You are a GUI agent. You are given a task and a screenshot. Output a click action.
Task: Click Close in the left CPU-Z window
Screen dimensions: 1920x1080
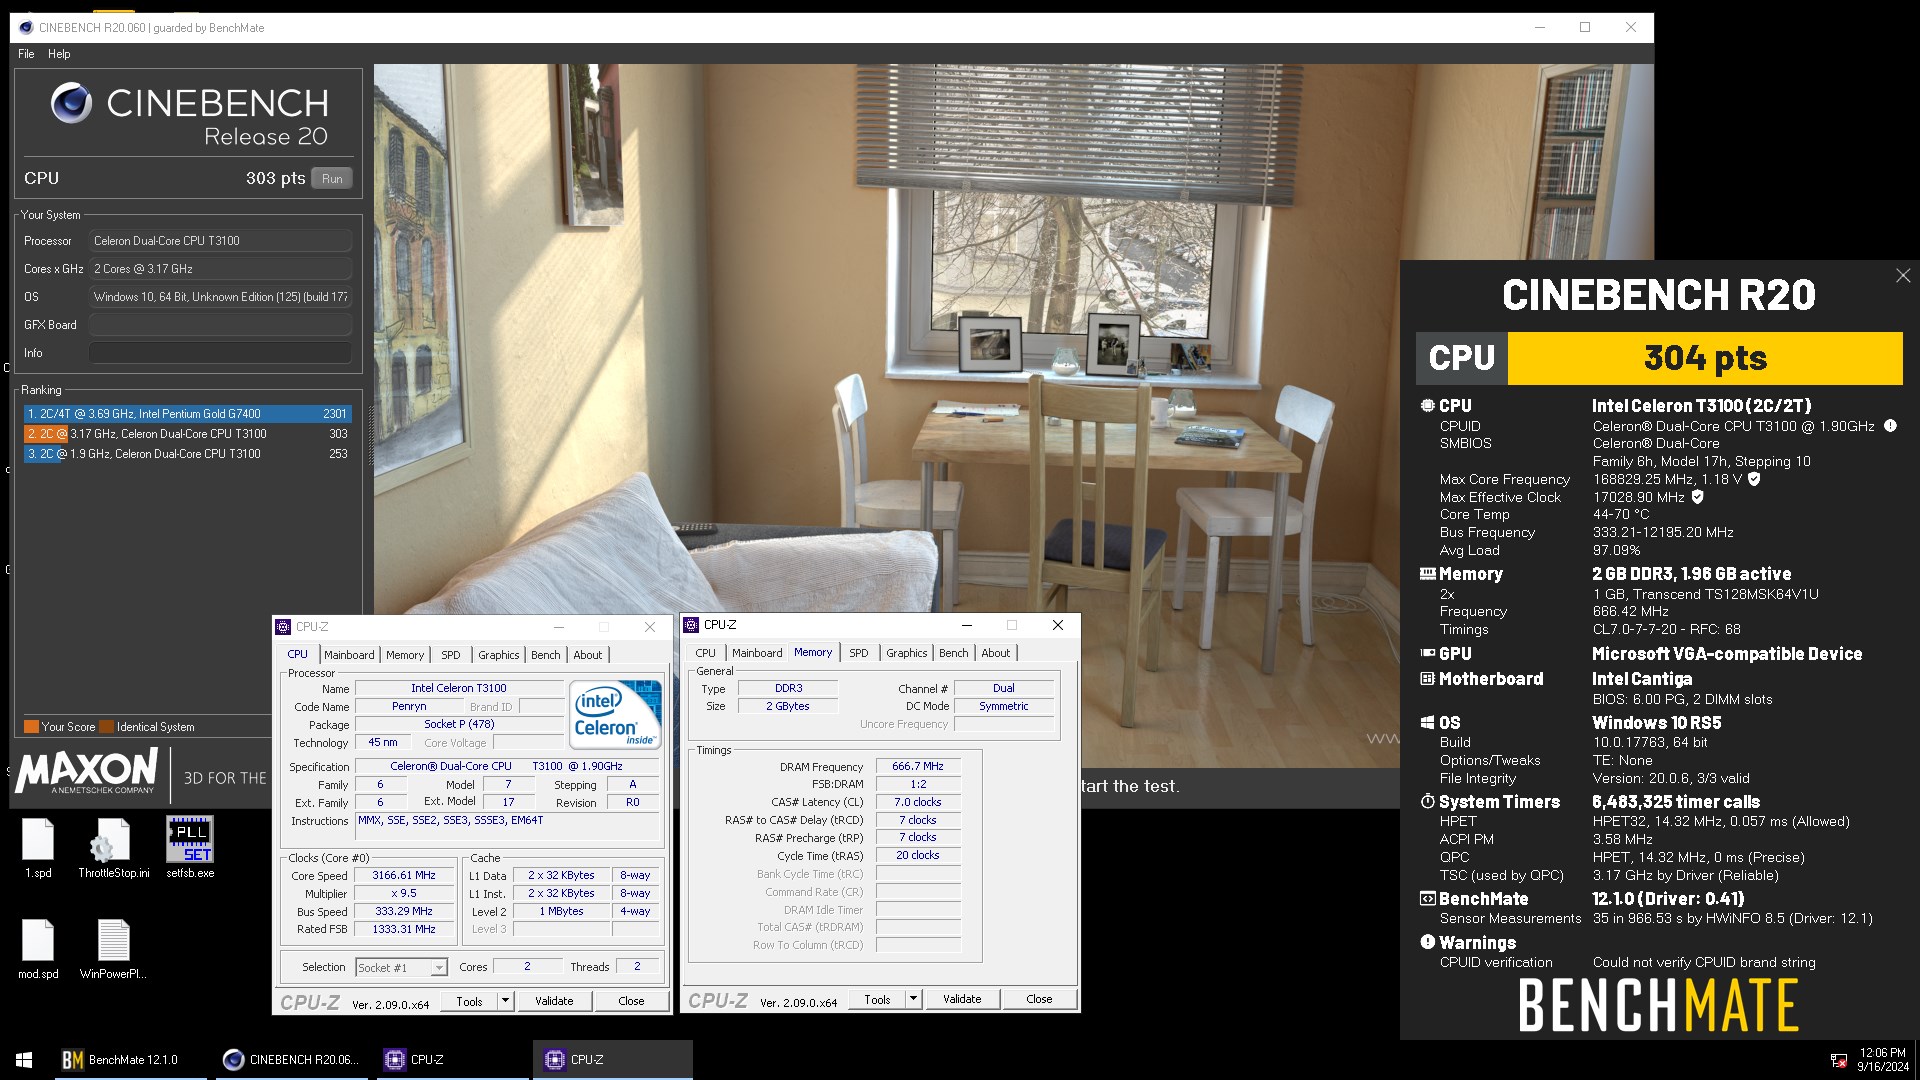[631, 1001]
